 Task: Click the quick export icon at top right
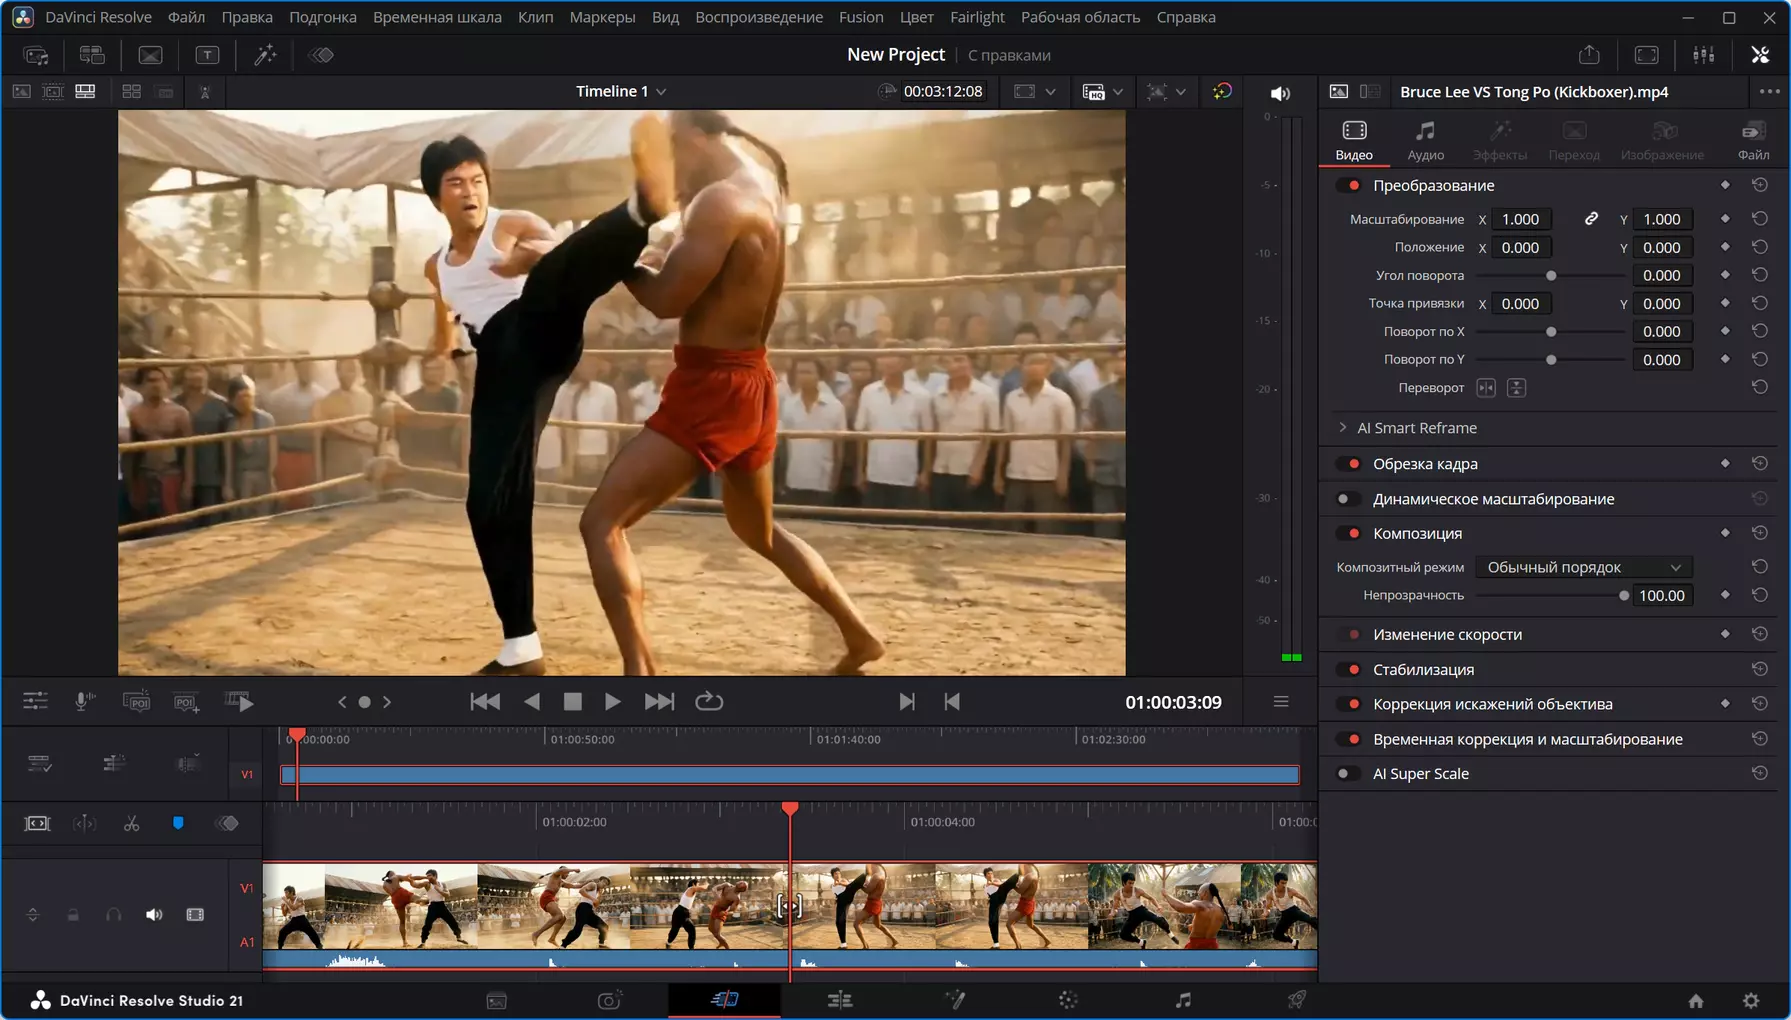click(x=1589, y=55)
